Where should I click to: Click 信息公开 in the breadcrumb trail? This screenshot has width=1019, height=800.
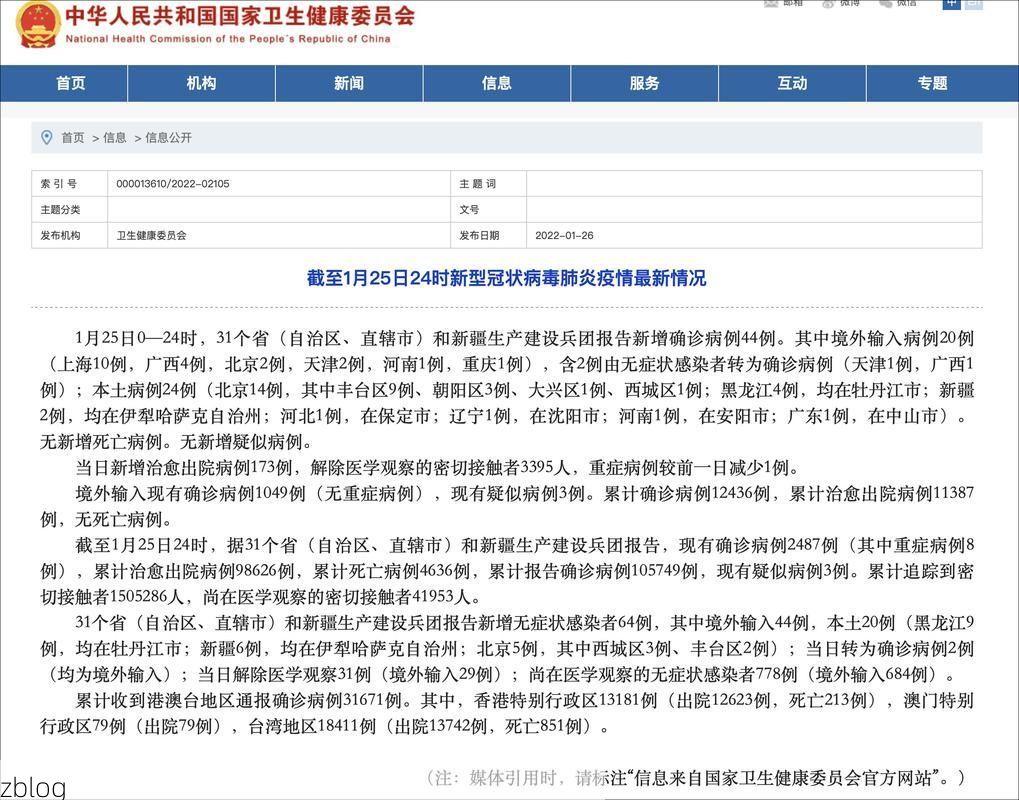click(168, 138)
